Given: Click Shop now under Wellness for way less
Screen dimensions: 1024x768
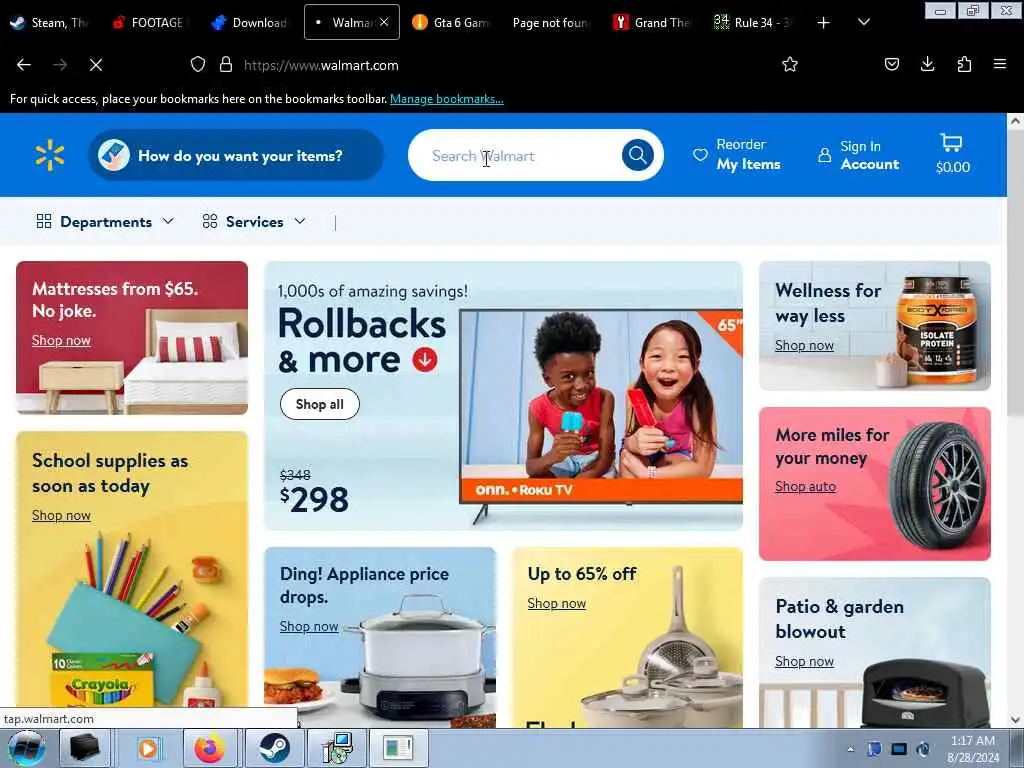Looking at the screenshot, I should pos(804,345).
